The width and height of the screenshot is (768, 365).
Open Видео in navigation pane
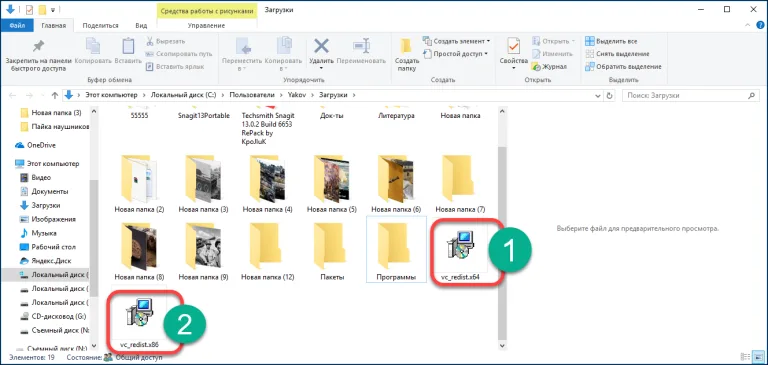pyautogui.click(x=35, y=177)
